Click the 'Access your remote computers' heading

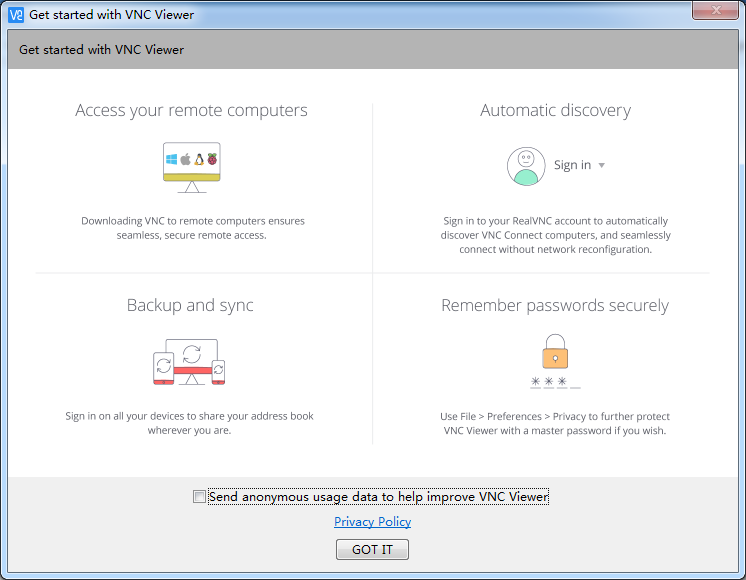pos(191,110)
